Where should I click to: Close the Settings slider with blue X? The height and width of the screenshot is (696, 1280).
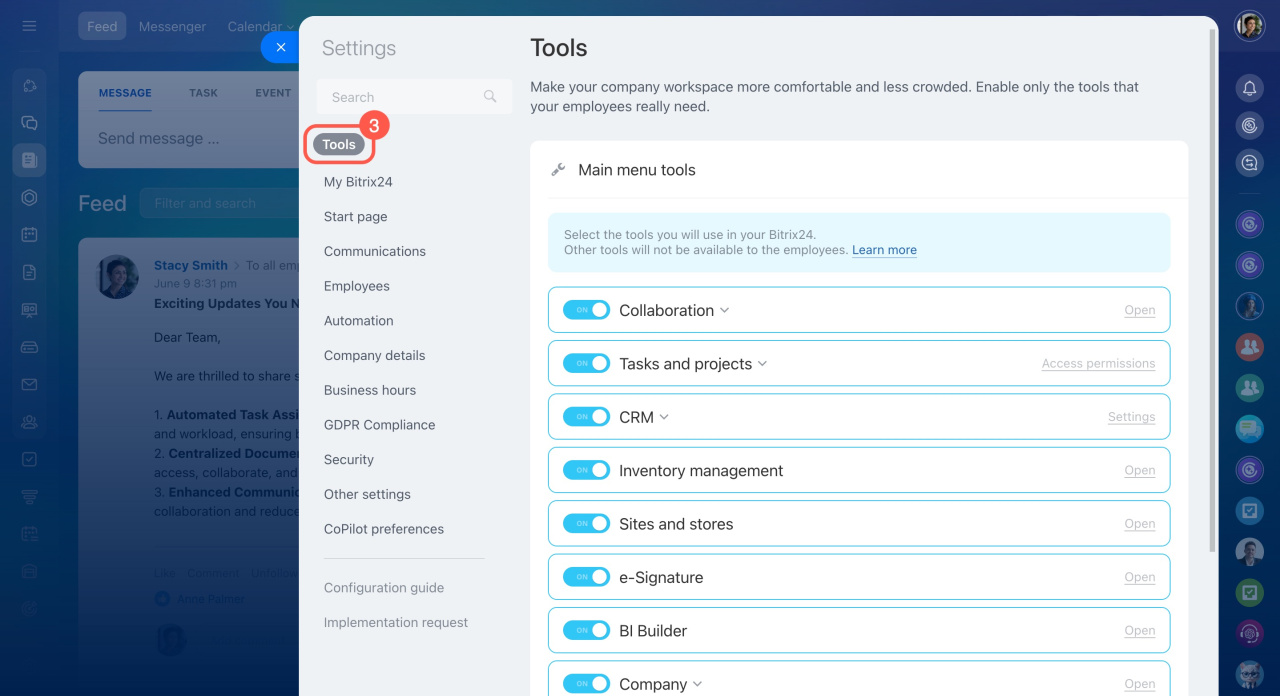pyautogui.click(x=281, y=47)
